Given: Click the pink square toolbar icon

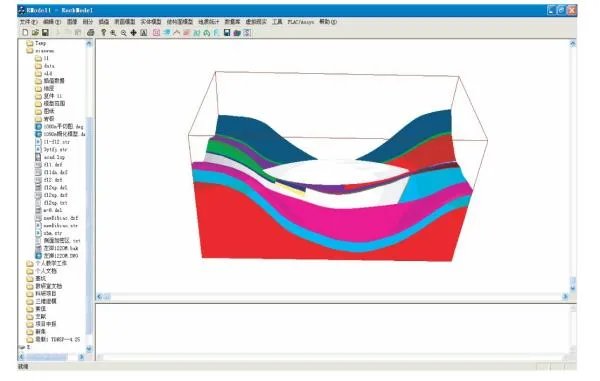Looking at the screenshot, I should (x=156, y=33).
